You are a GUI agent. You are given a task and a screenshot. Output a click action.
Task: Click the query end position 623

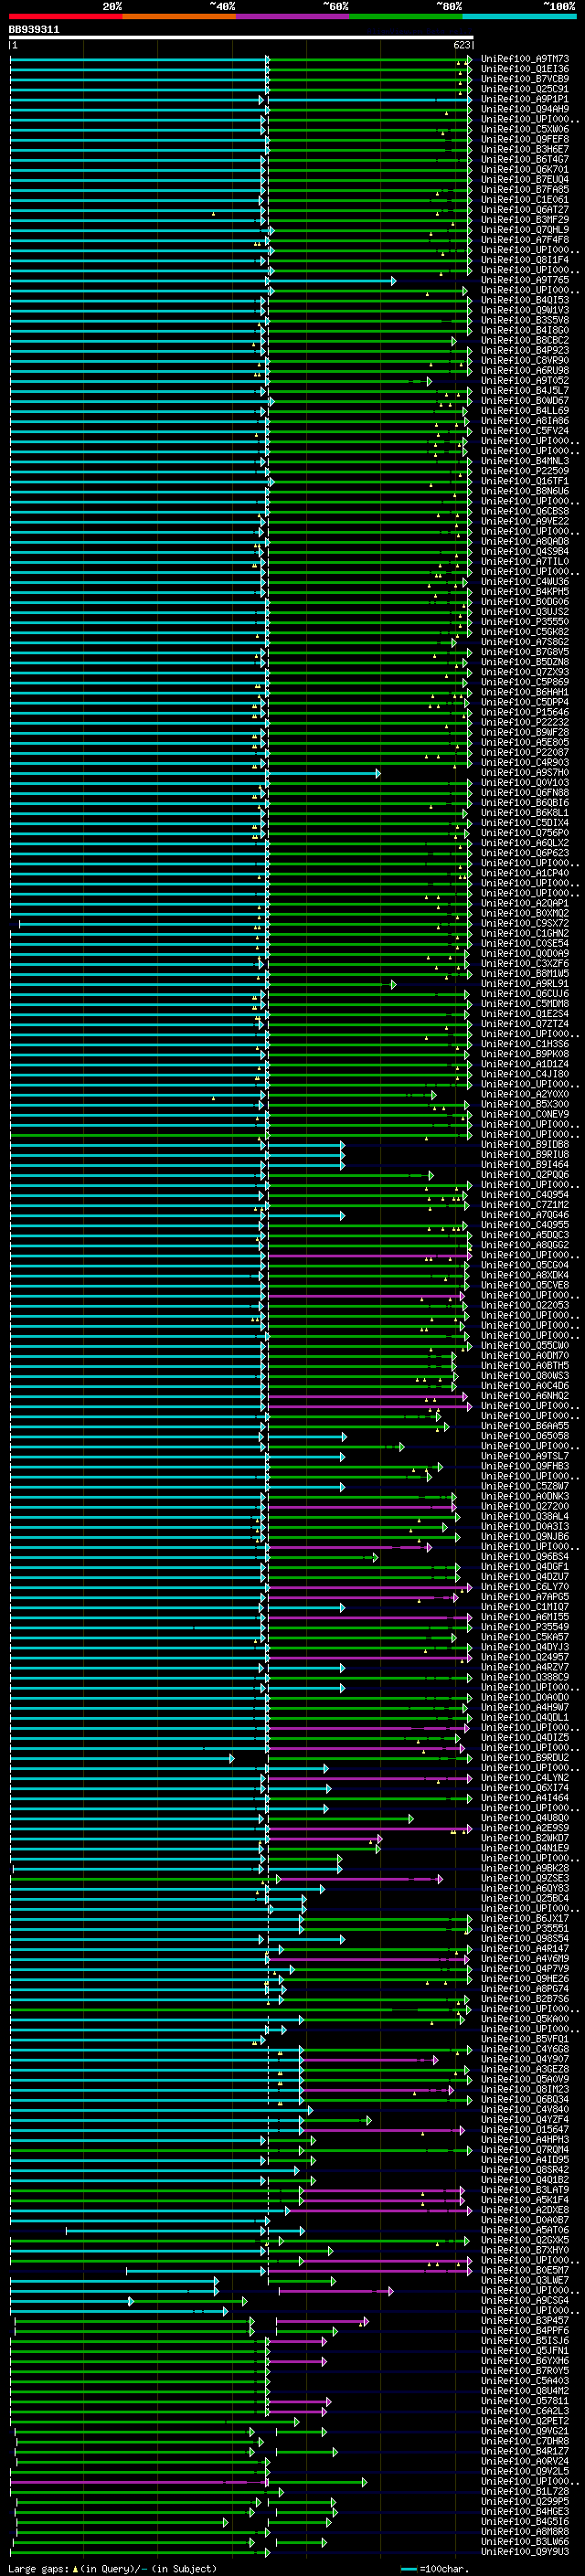[x=462, y=45]
